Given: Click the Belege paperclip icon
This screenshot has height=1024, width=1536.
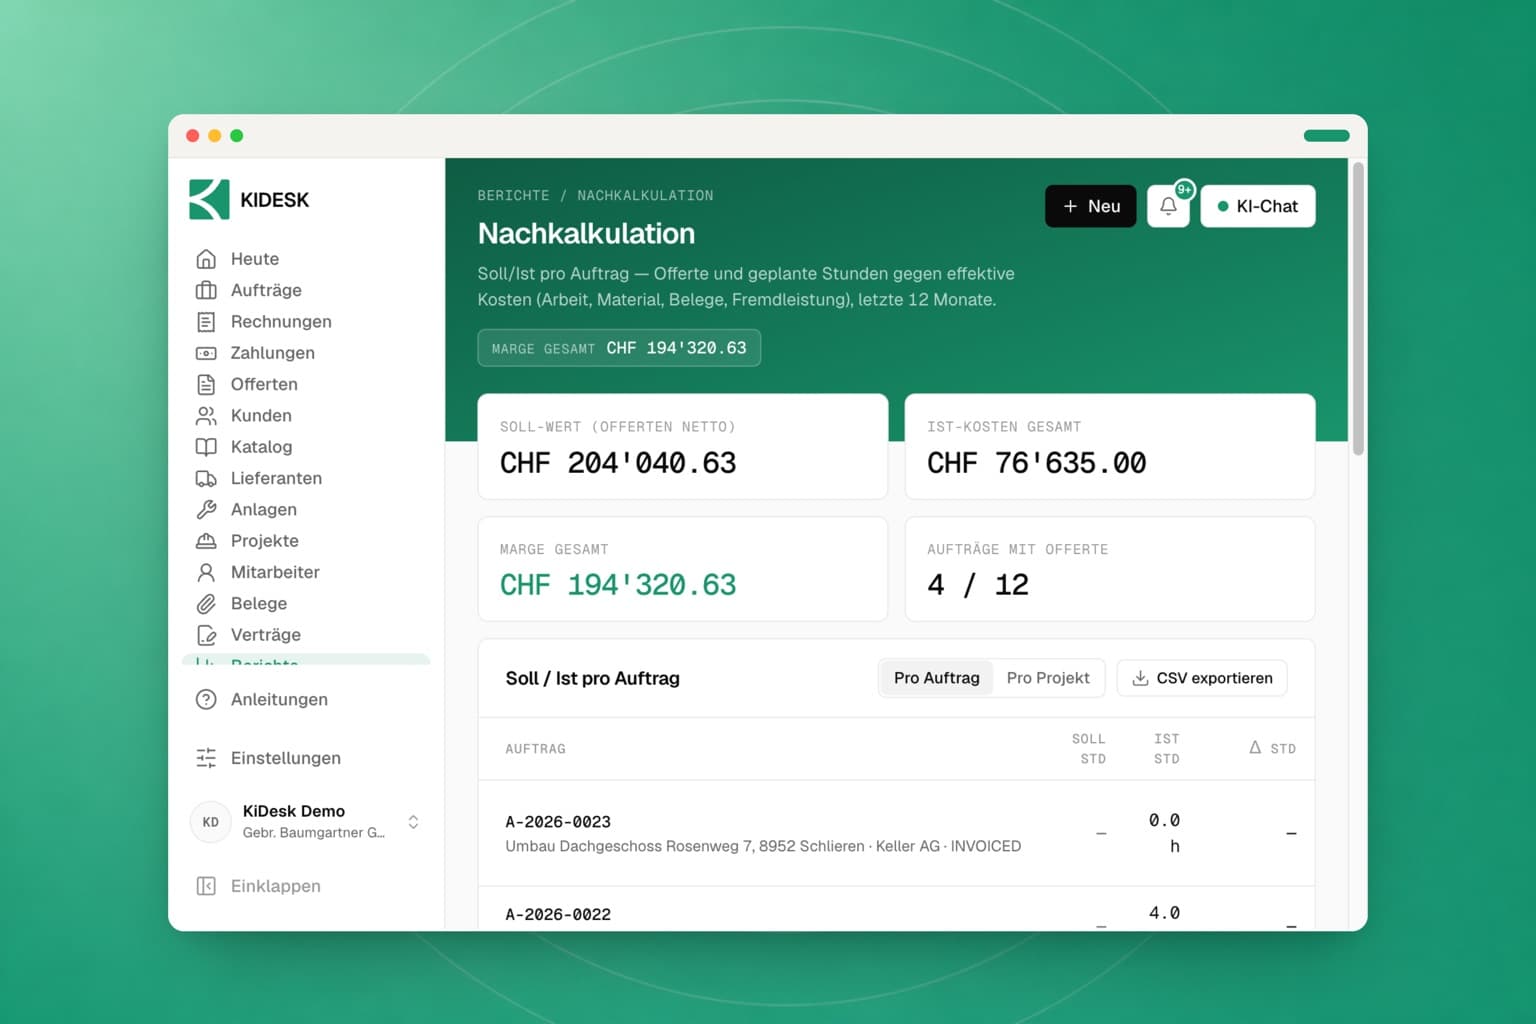Looking at the screenshot, I should [206, 603].
